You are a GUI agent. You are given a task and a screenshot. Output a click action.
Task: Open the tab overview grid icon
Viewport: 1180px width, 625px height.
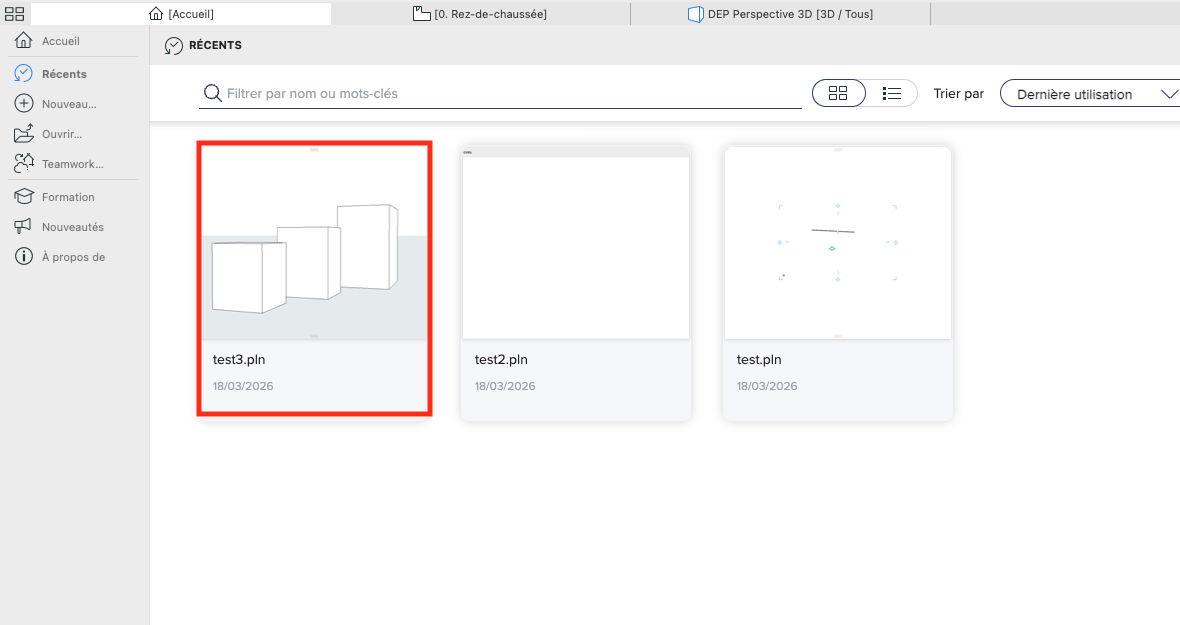tap(14, 14)
